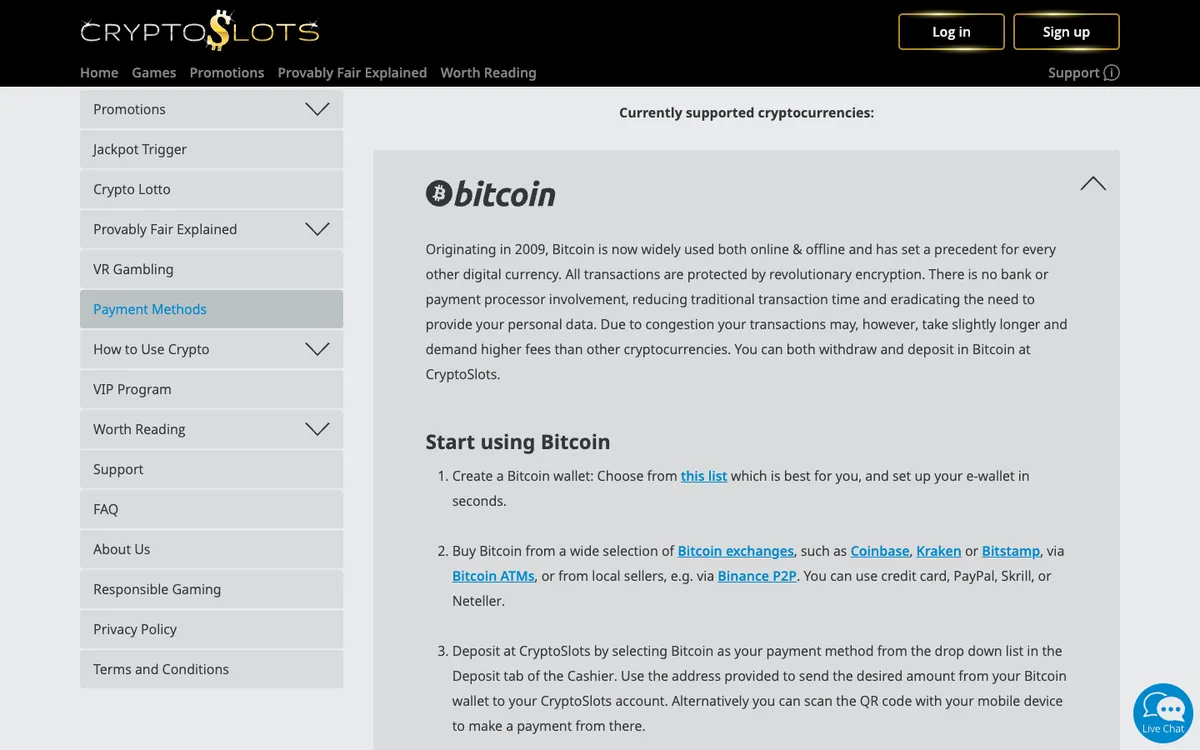The height and width of the screenshot is (750, 1200).
Task: Follow the Binance P2P link
Action: 757,576
